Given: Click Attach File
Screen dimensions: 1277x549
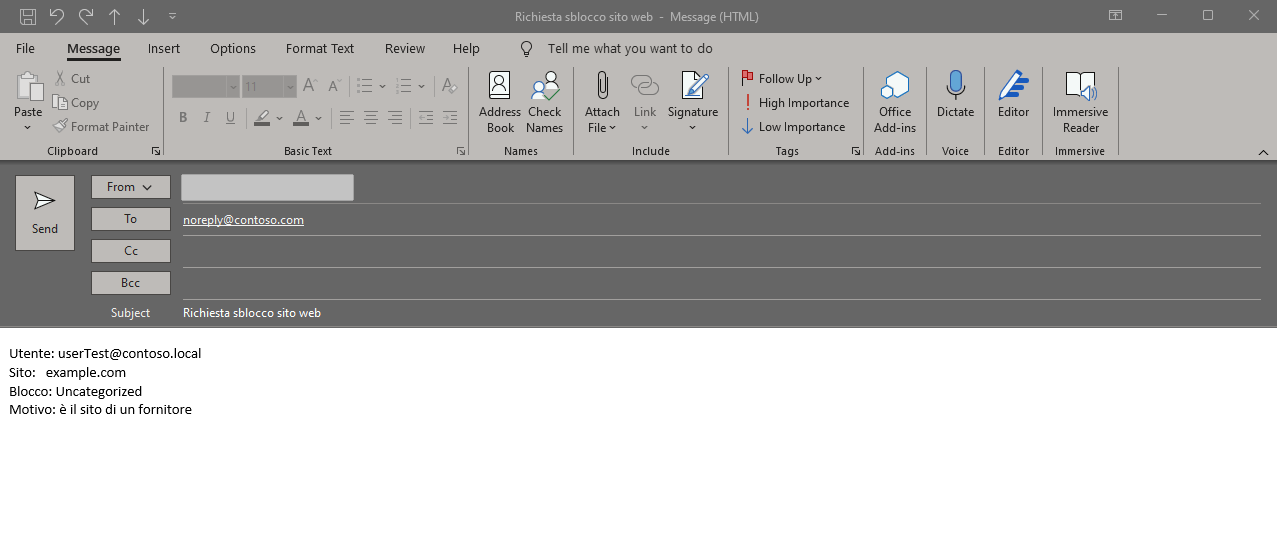Looking at the screenshot, I should pos(602,102).
